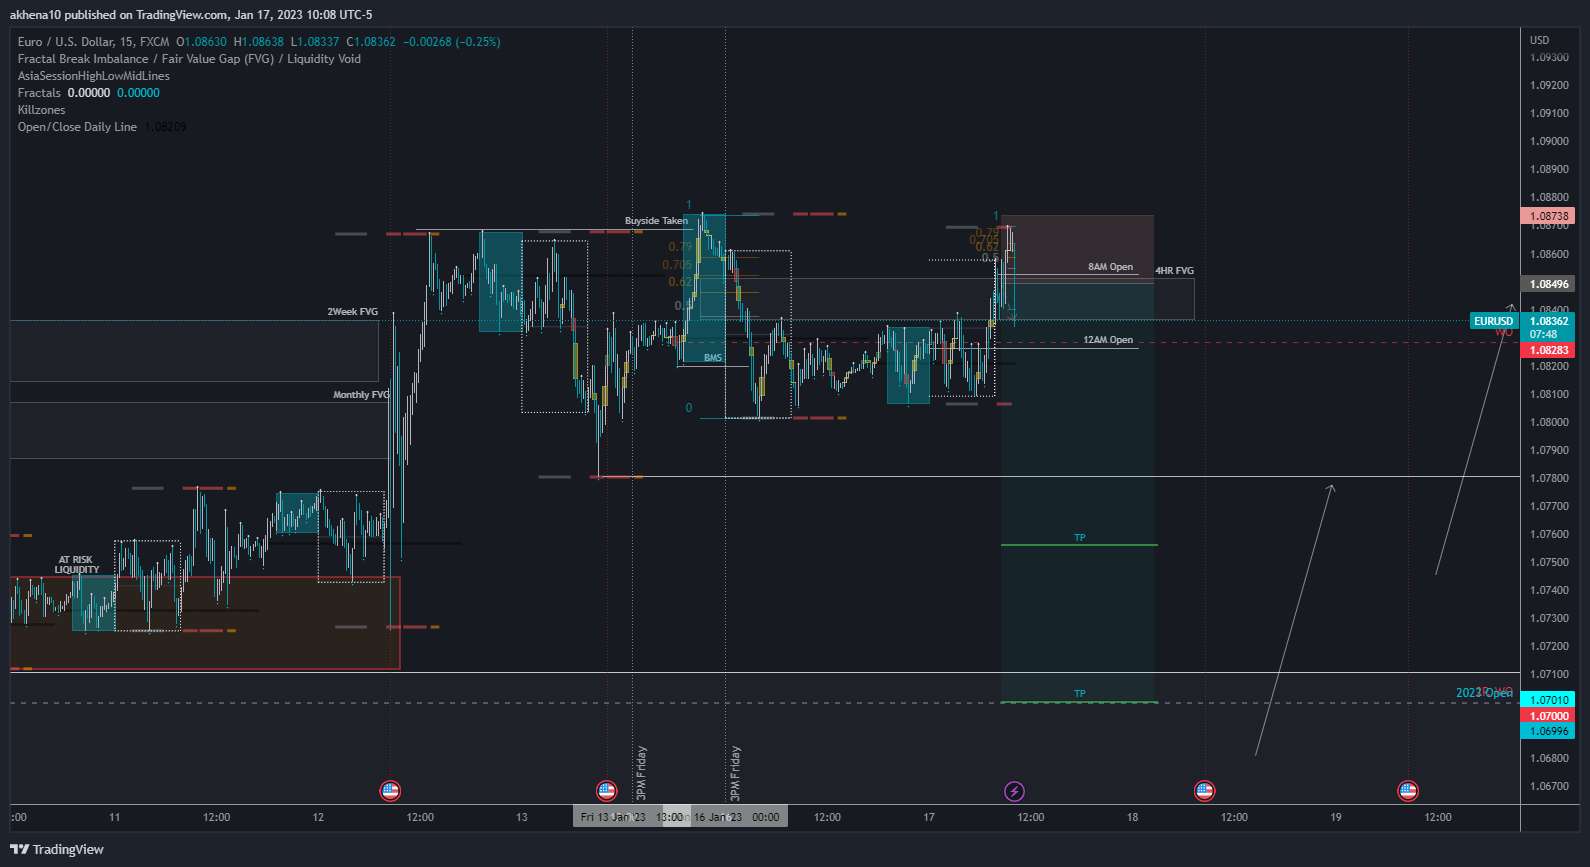Click the purple lightning bolt event icon
This screenshot has width=1590, height=867.
point(1014,791)
